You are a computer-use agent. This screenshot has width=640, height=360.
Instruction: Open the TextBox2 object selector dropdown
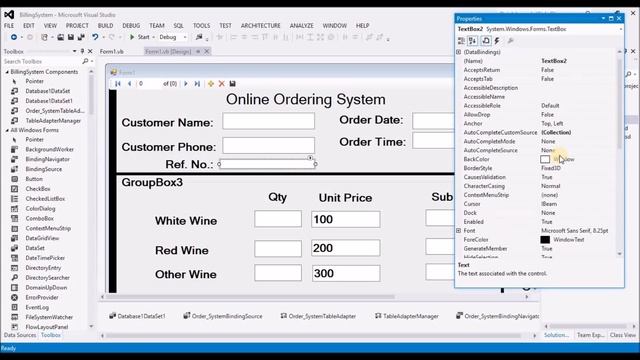pyautogui.click(x=620, y=29)
